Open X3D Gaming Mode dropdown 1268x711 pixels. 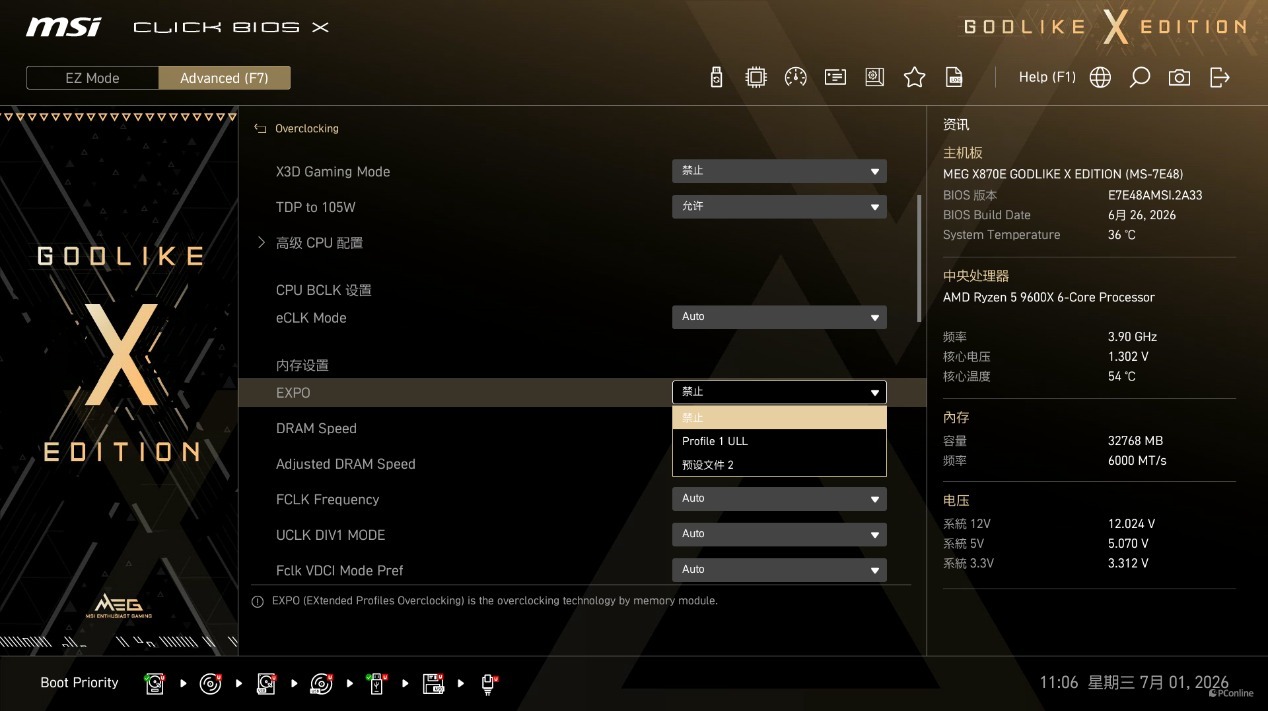coord(779,171)
